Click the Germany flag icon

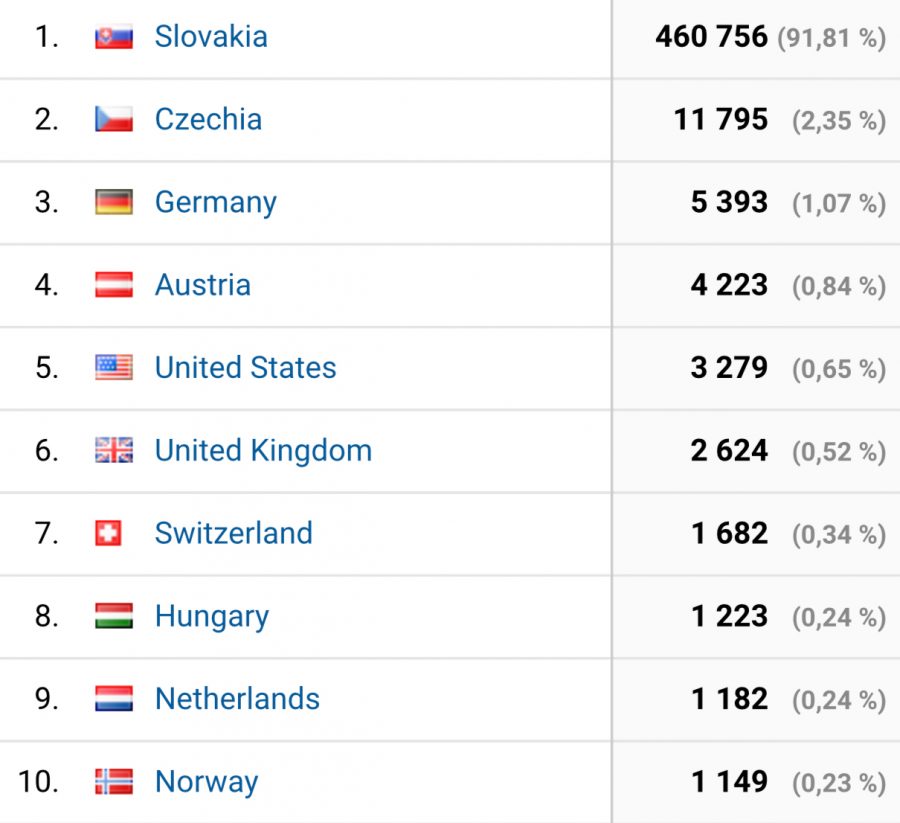[x=114, y=203]
